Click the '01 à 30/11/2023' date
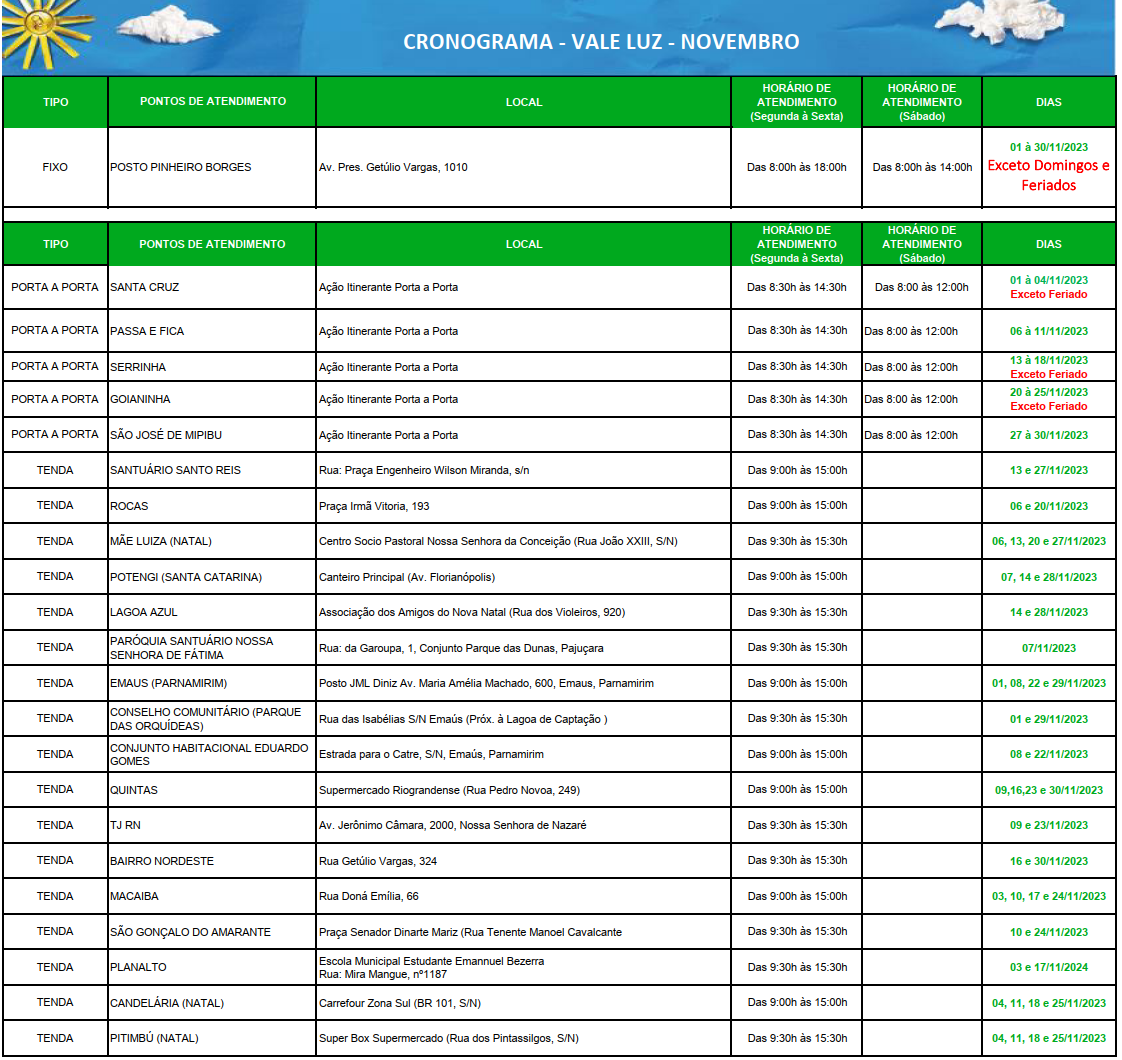Viewport: 1122px width, 1060px height. 1048,147
